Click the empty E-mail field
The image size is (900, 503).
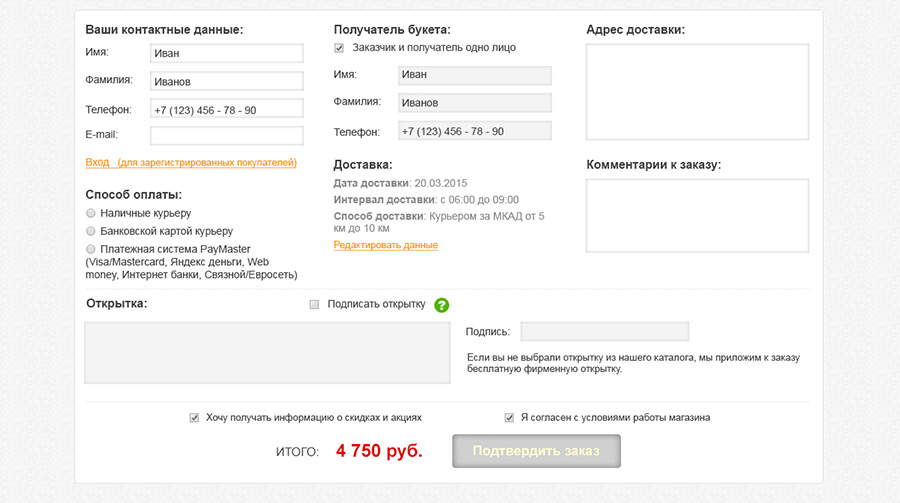click(x=226, y=136)
